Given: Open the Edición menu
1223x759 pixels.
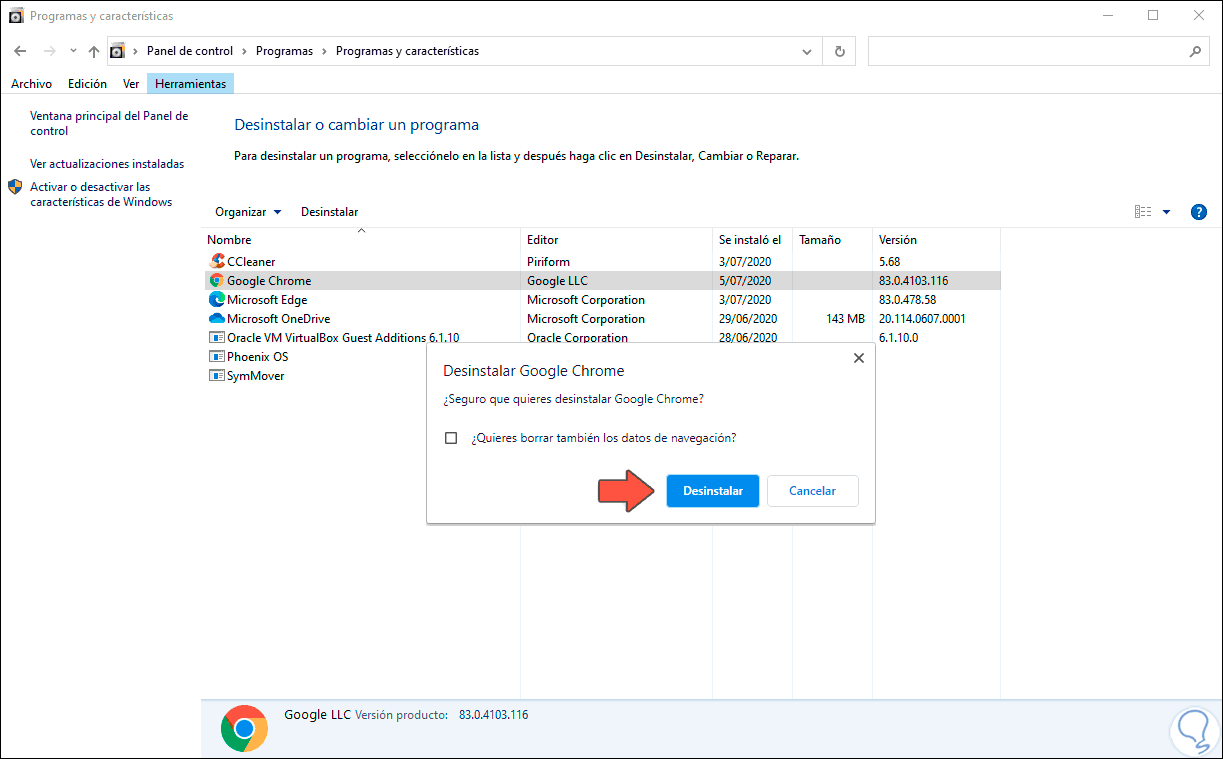Looking at the screenshot, I should point(87,84).
